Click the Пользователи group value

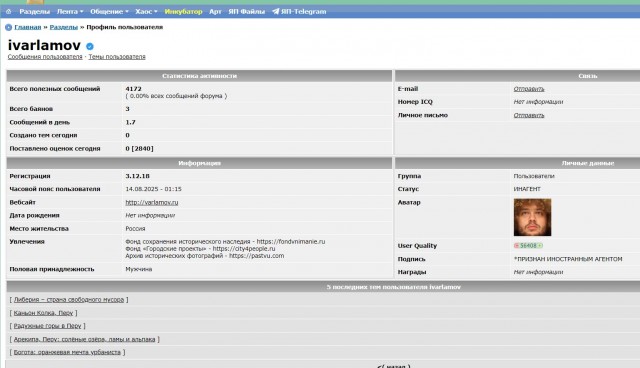(x=534, y=176)
